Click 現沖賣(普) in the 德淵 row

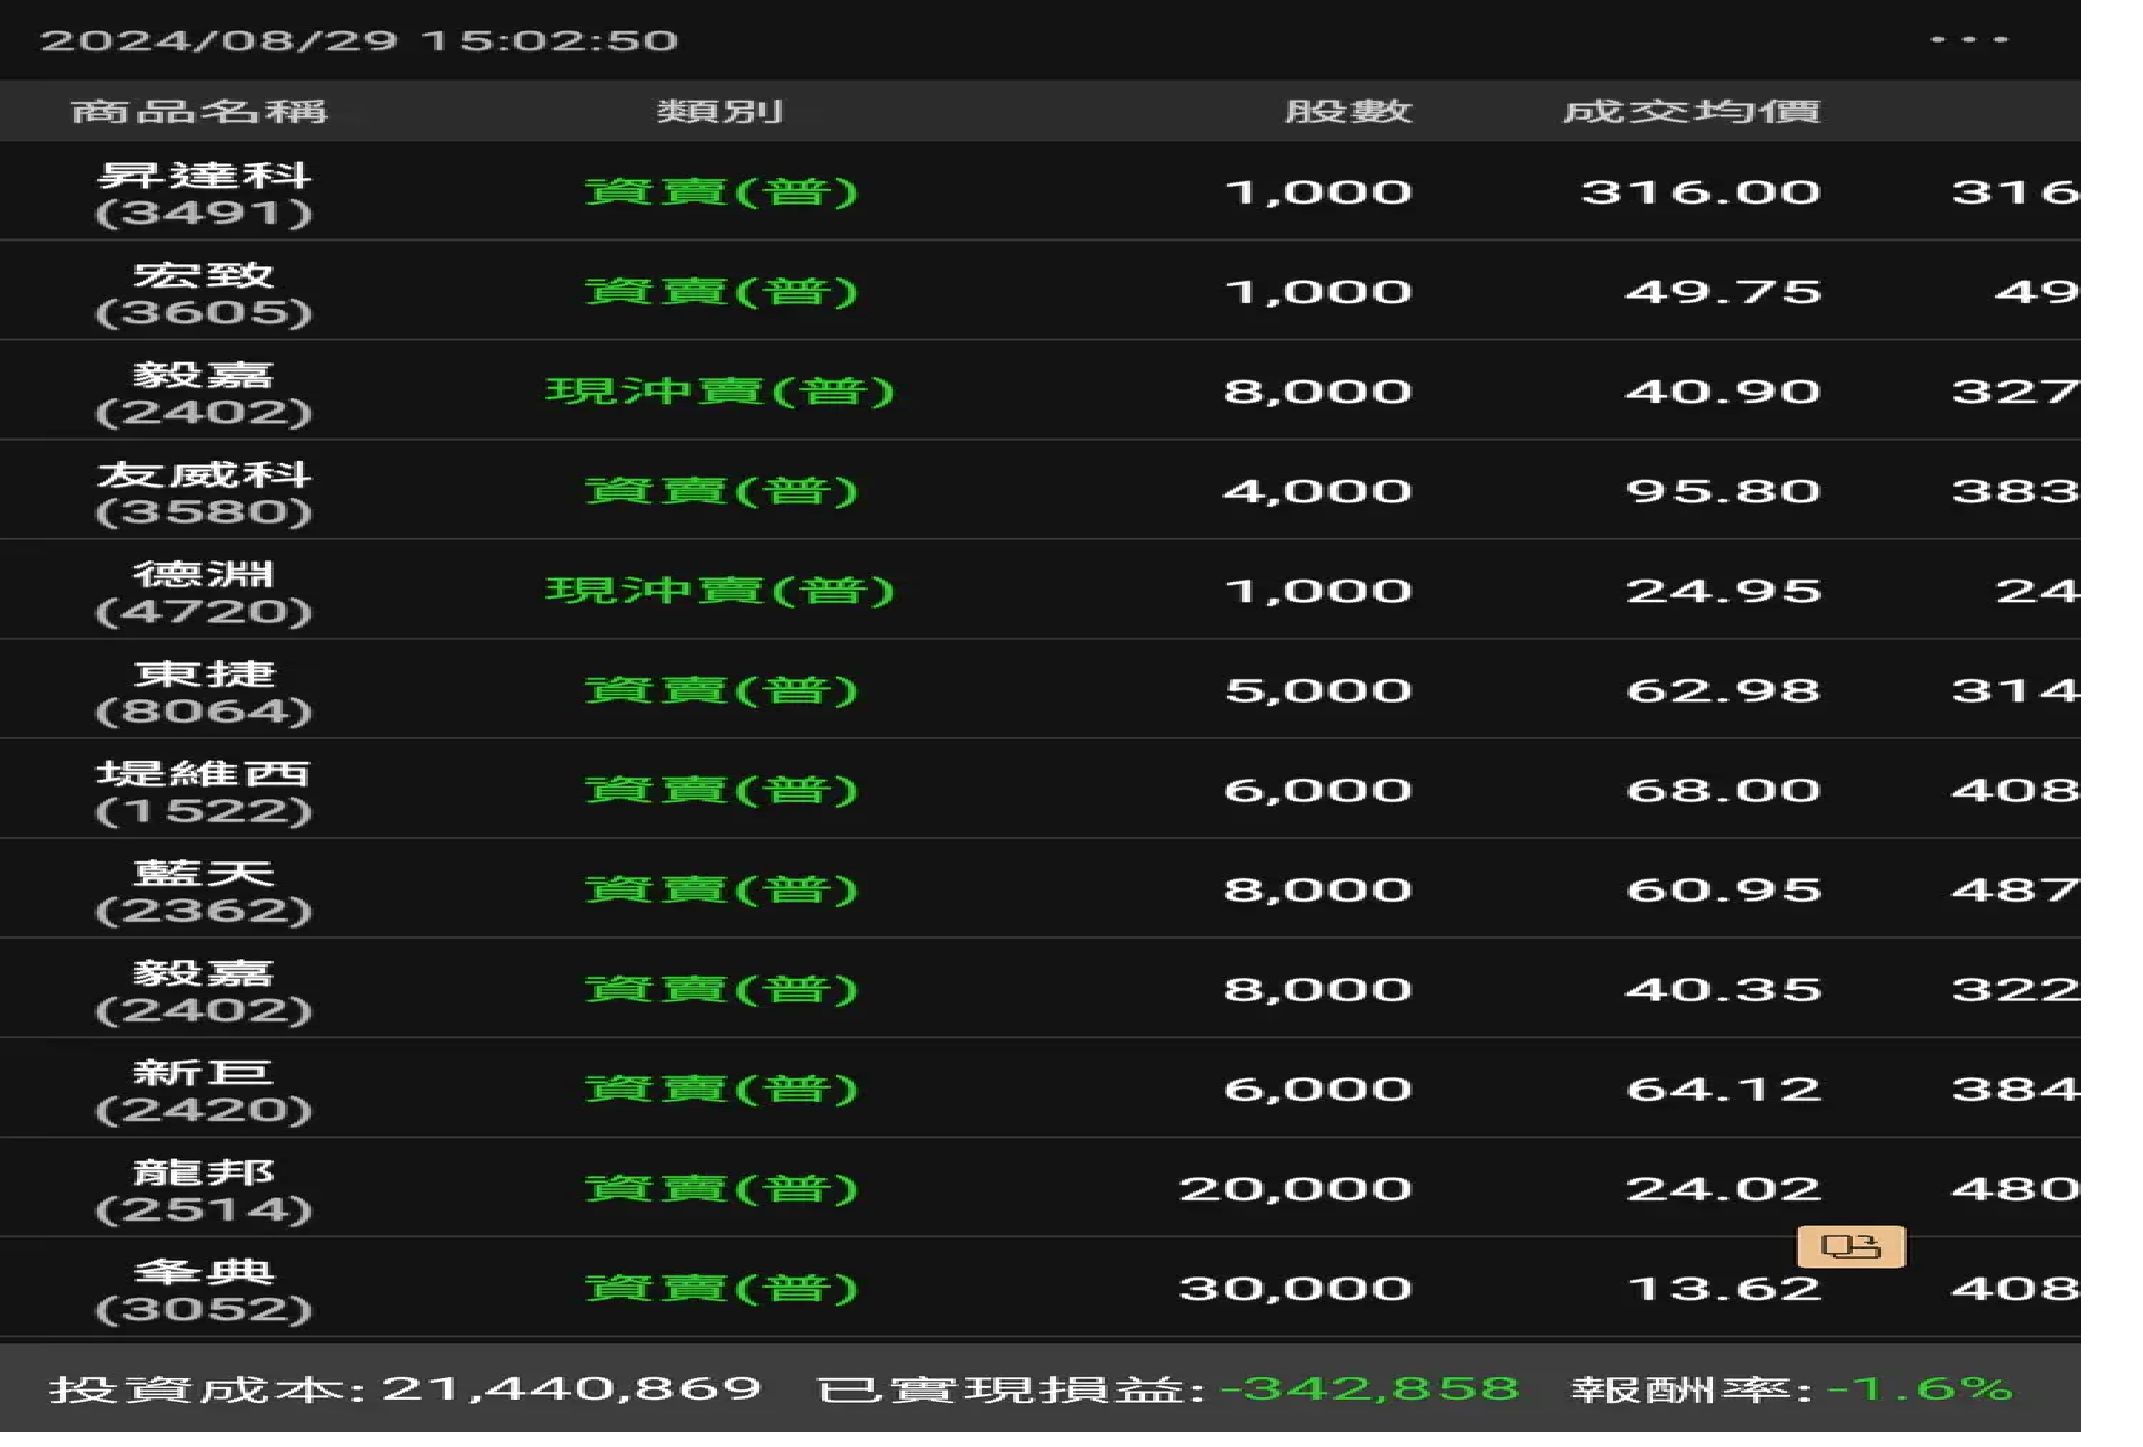[720, 591]
